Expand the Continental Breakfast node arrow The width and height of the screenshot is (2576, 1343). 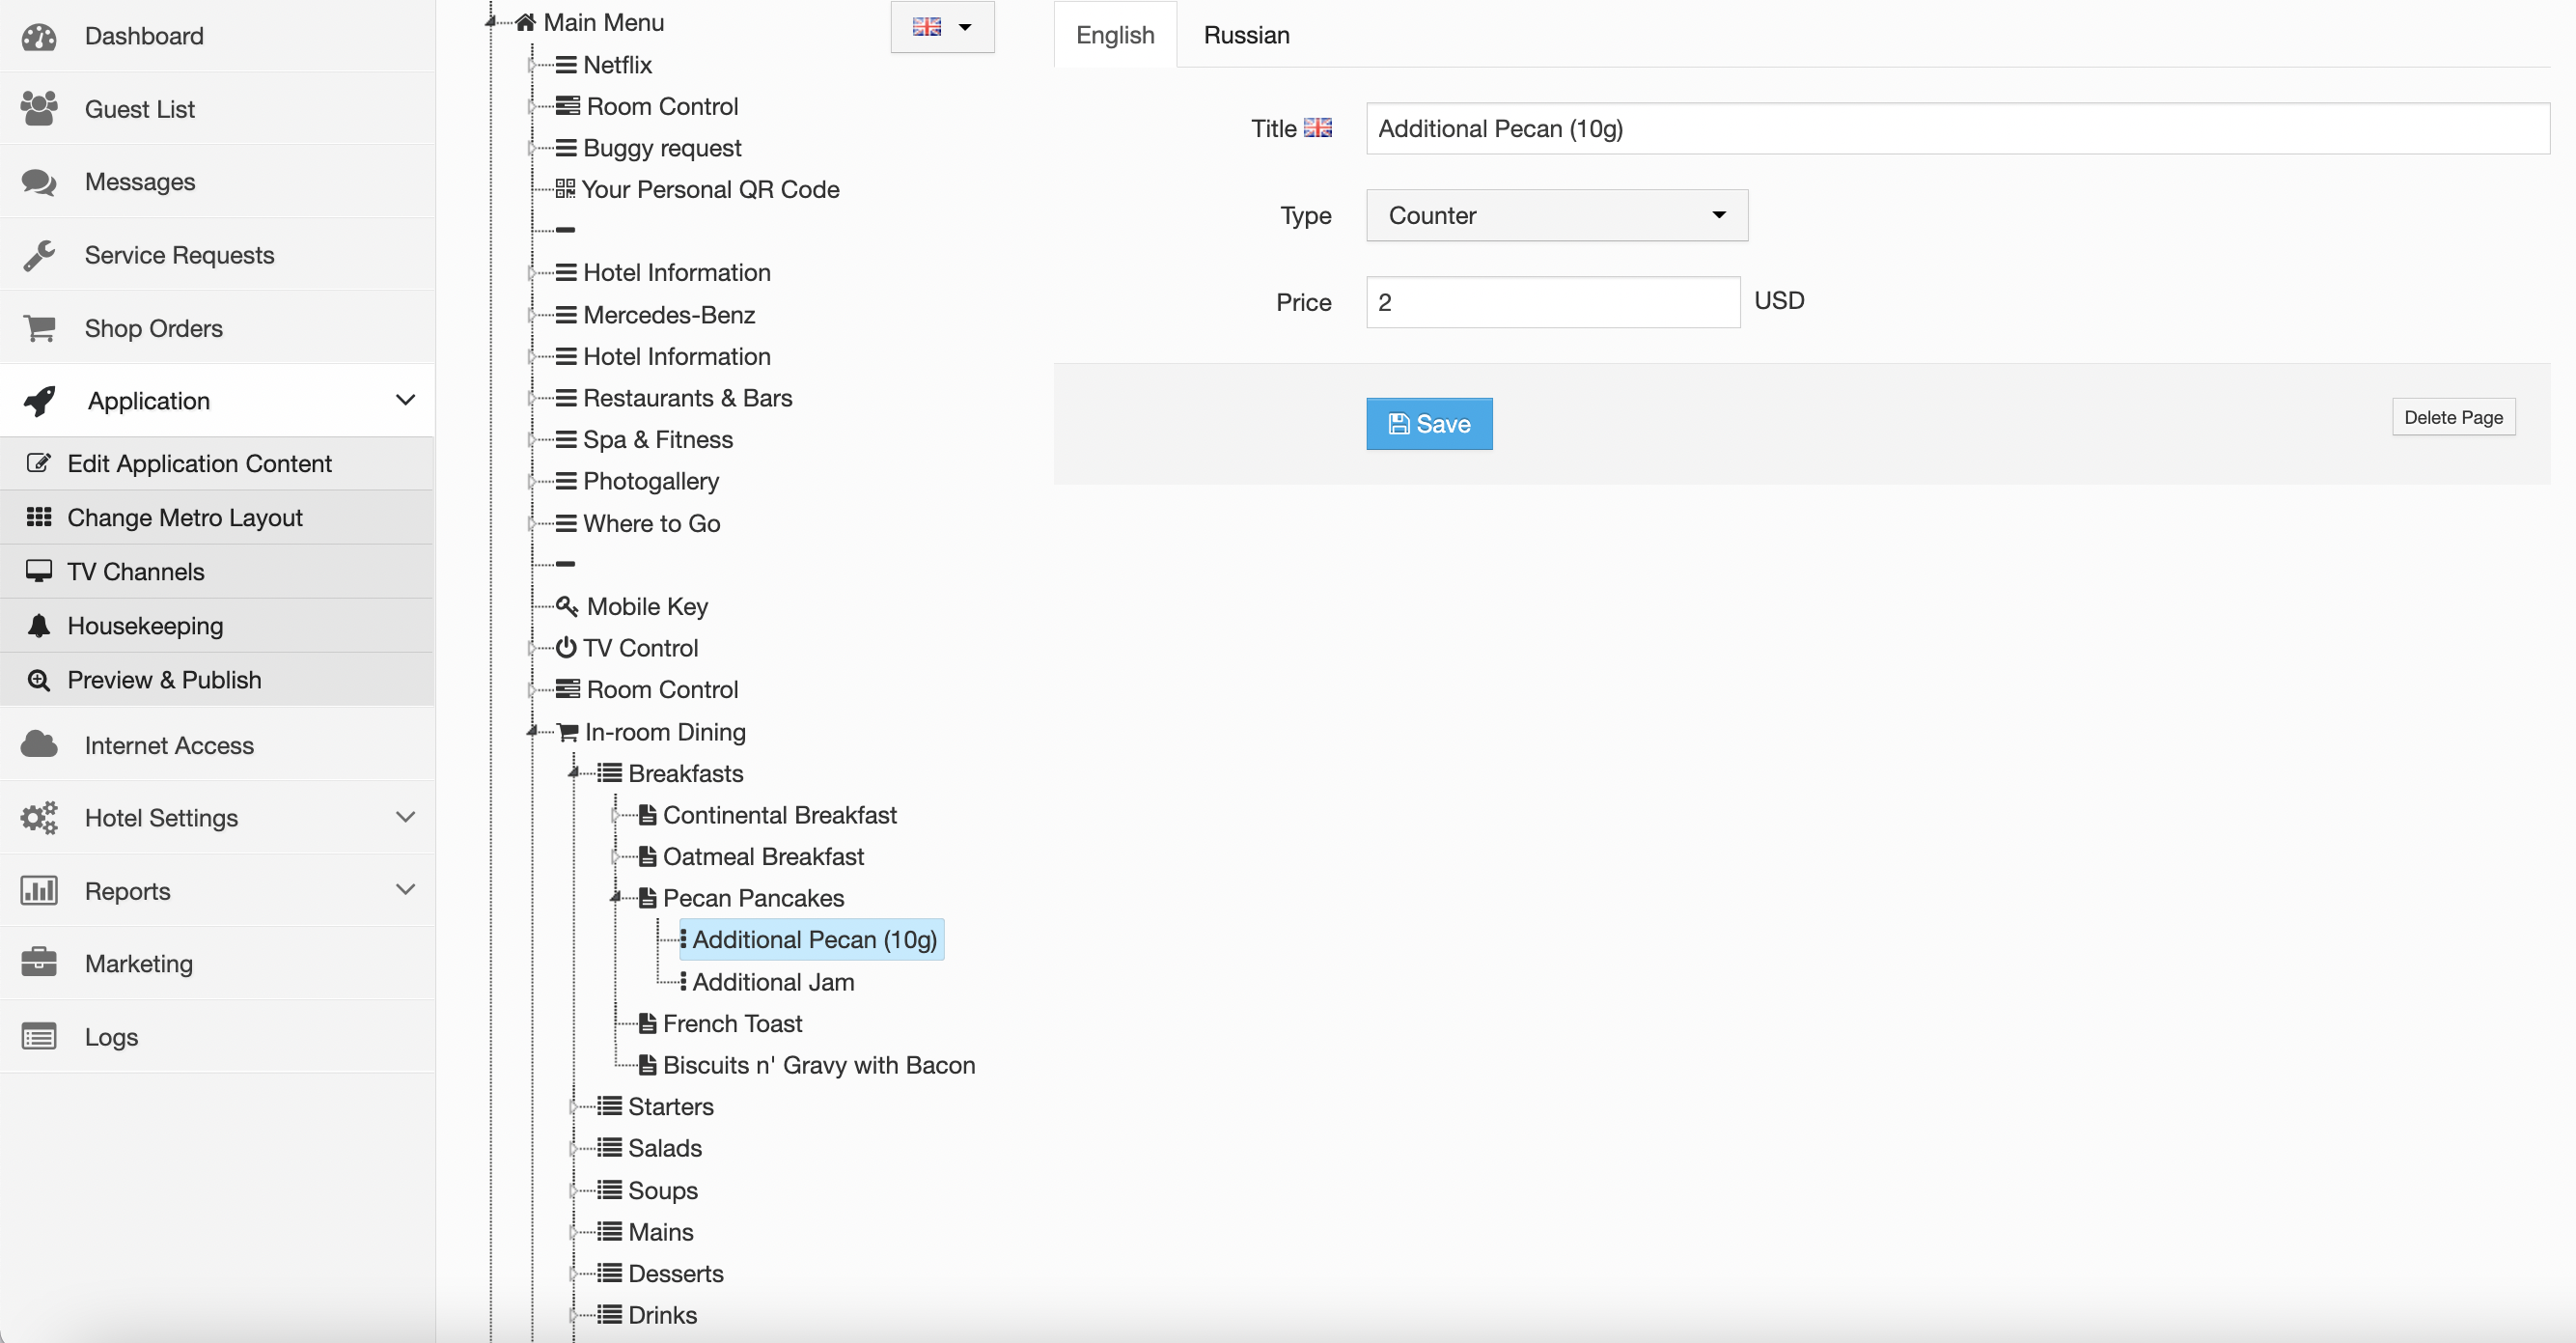(x=616, y=815)
